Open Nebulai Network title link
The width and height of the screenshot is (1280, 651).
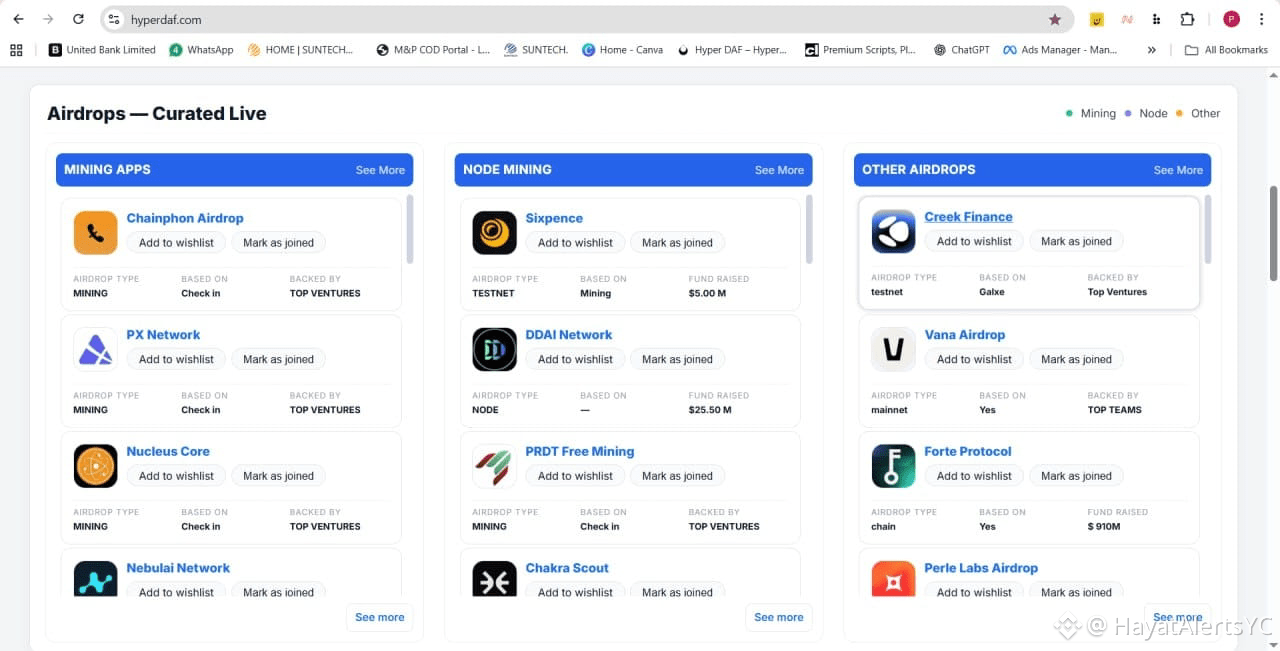178,568
